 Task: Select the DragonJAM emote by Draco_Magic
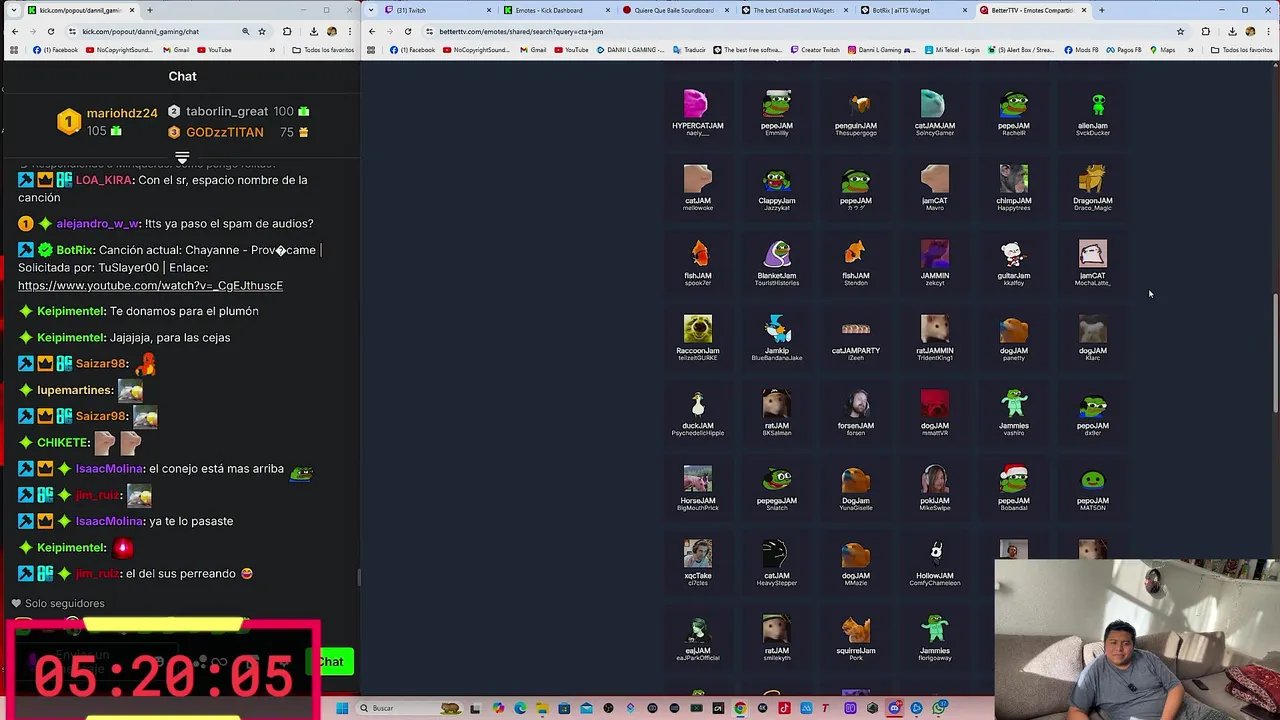tap(1093, 187)
